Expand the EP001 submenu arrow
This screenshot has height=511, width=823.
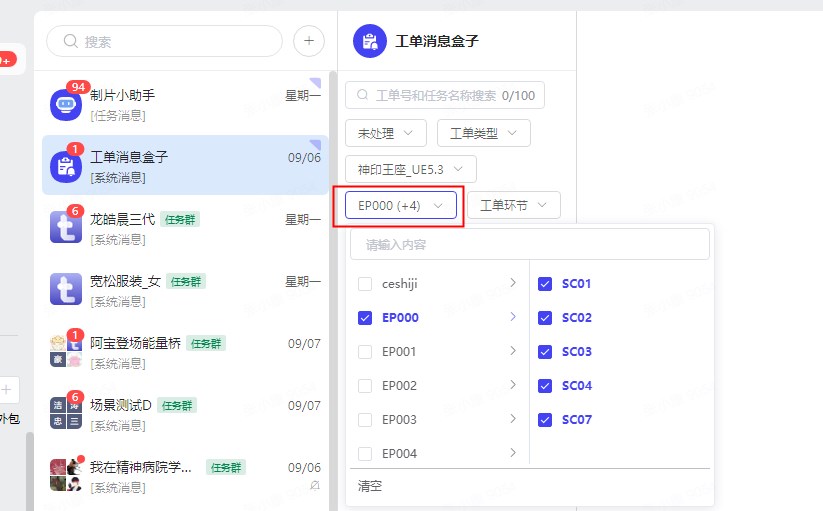[513, 351]
